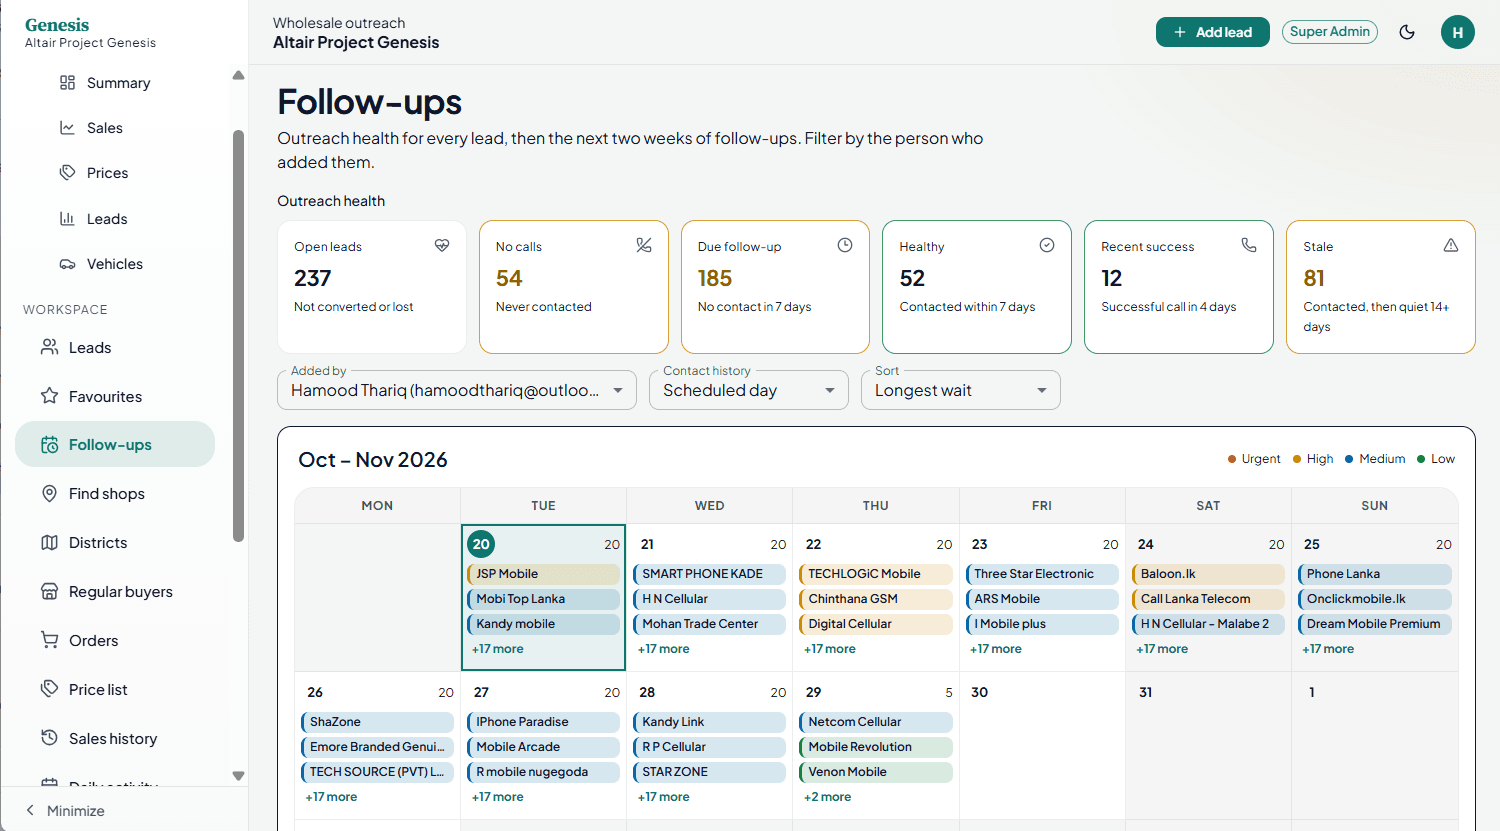Viewport: 1500px width, 831px height.
Task: Open the Baloon.lk follow-up
Action: 1208,574
